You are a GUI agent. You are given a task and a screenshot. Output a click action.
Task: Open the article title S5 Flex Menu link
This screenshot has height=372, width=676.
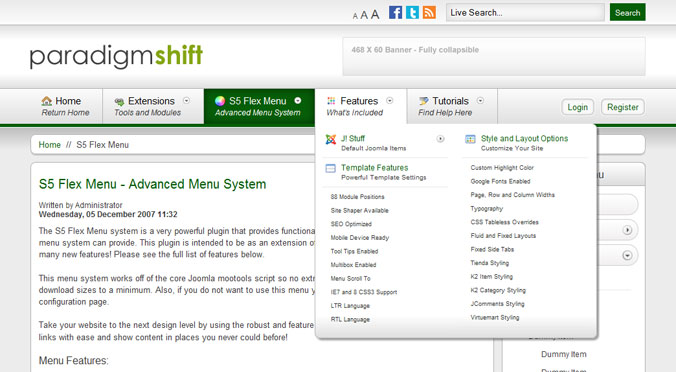click(x=152, y=184)
